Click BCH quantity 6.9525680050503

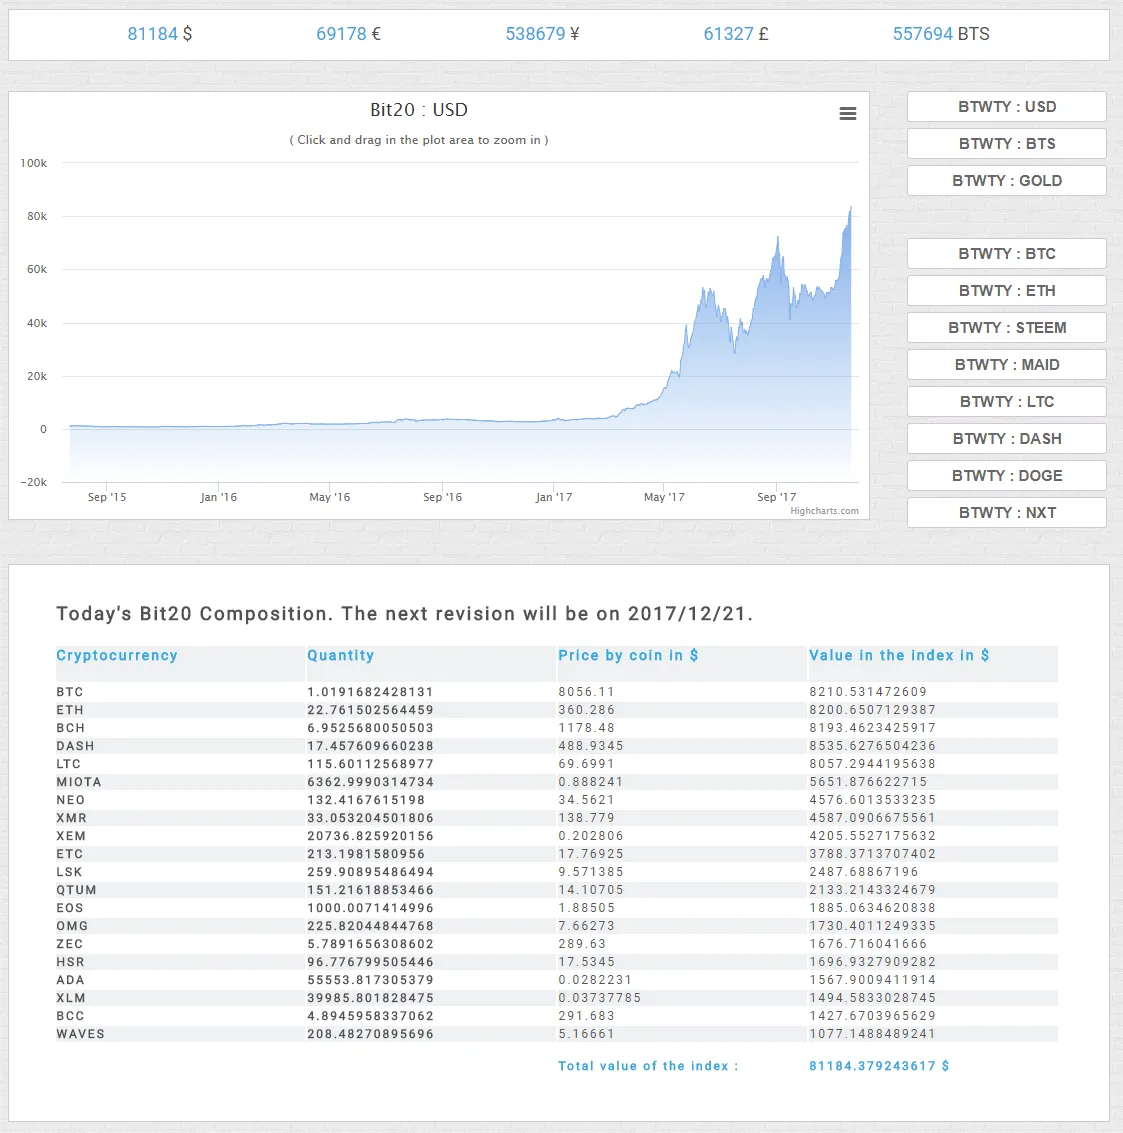(370, 728)
